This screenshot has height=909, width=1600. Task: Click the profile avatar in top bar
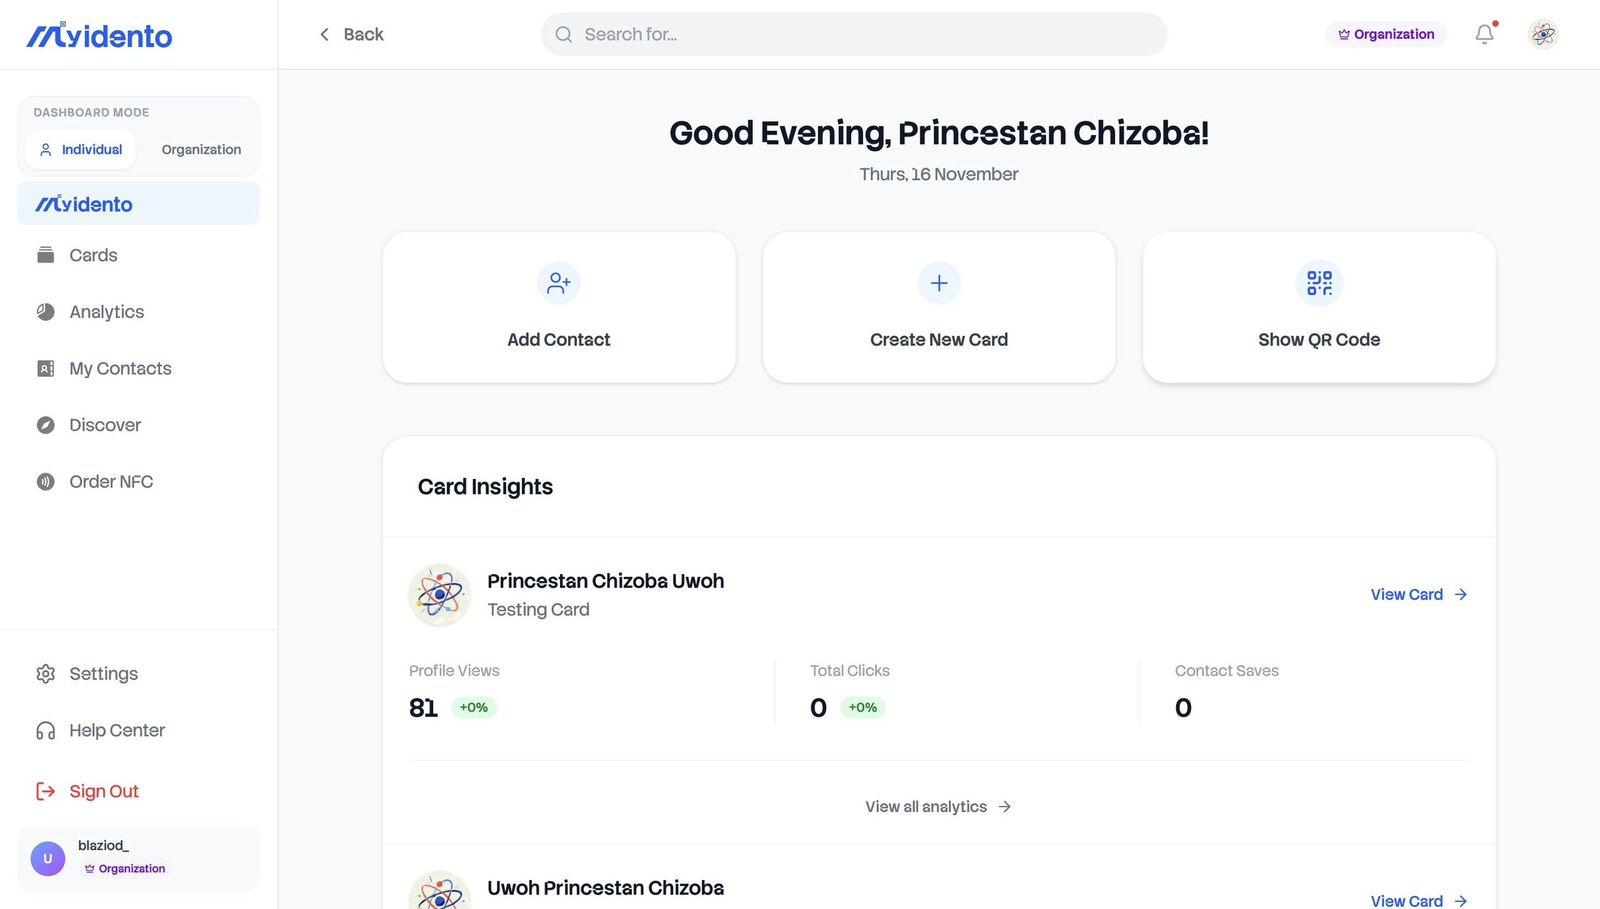[x=1543, y=34]
